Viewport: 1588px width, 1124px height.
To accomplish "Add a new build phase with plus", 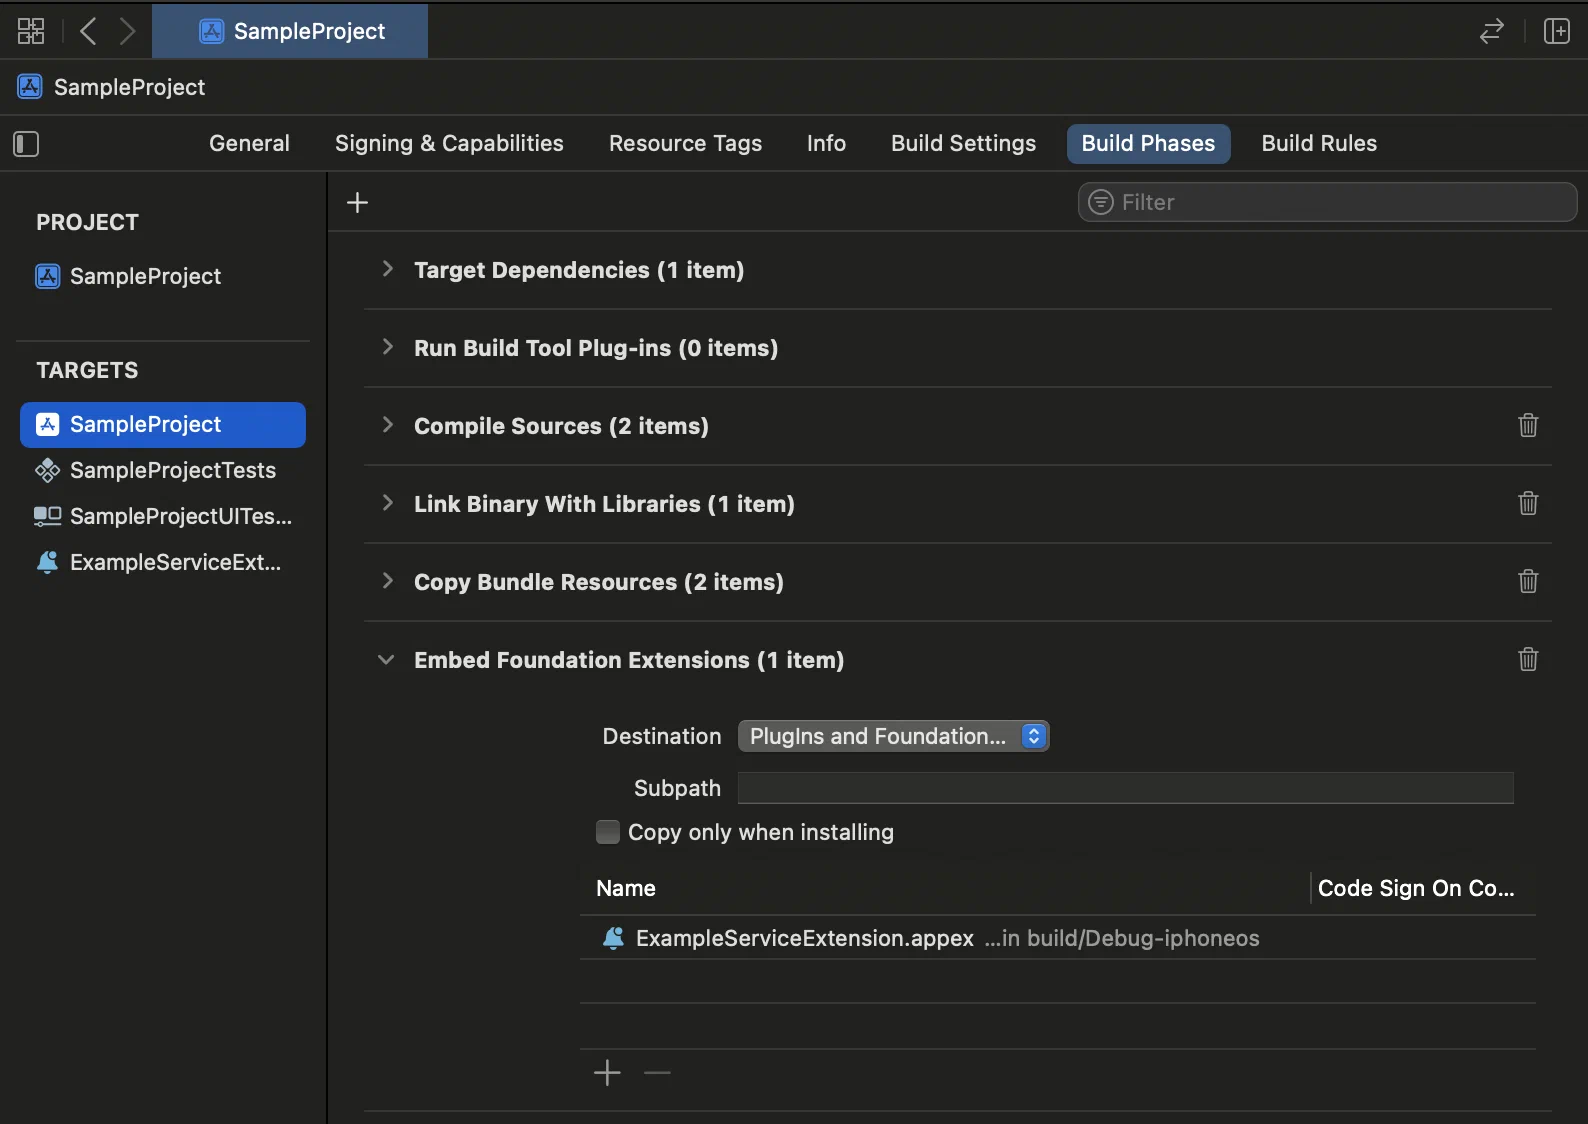I will [357, 203].
